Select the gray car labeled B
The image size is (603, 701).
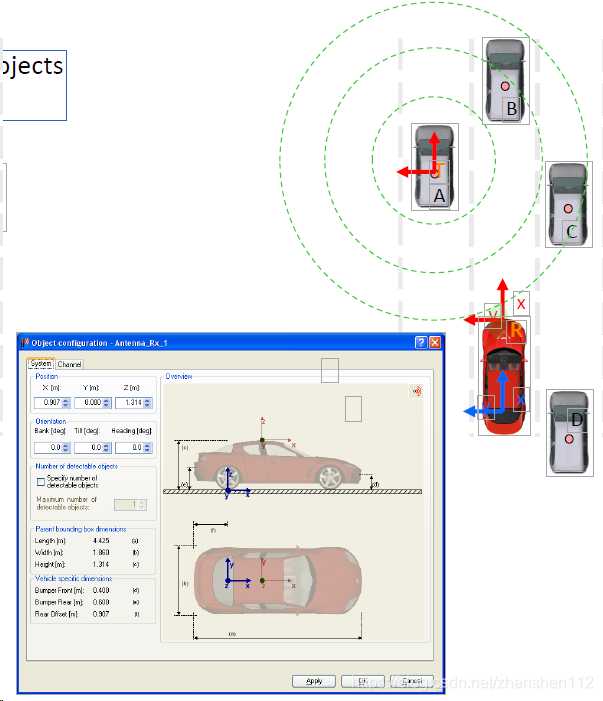[506, 81]
